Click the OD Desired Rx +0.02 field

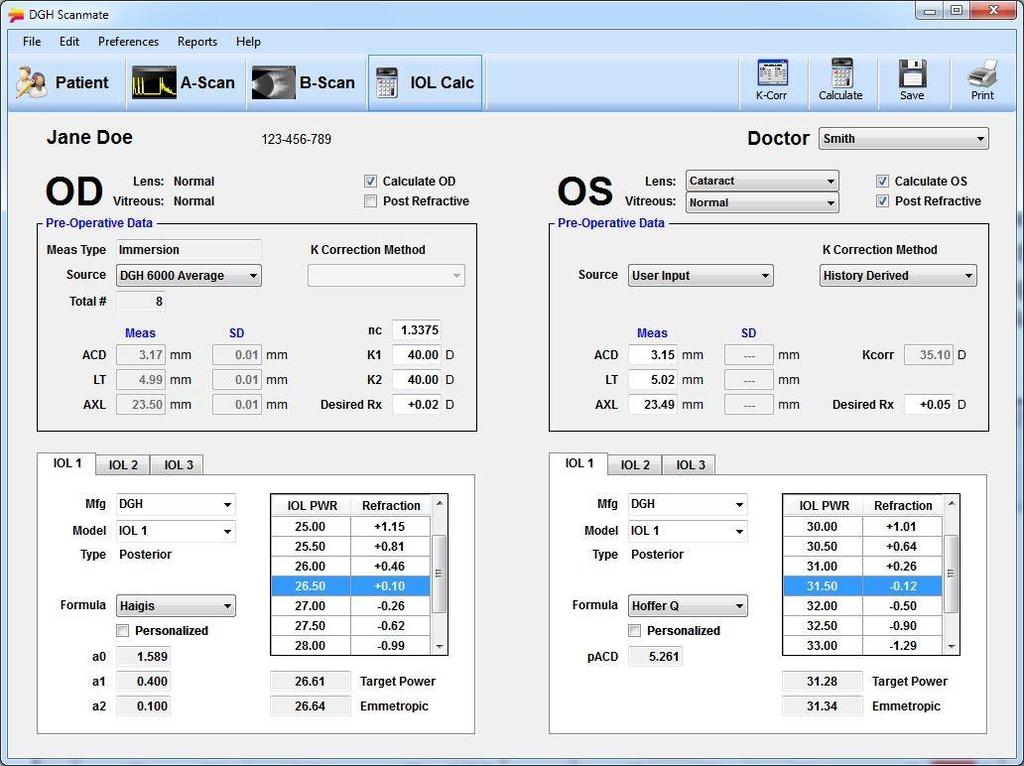coord(417,404)
